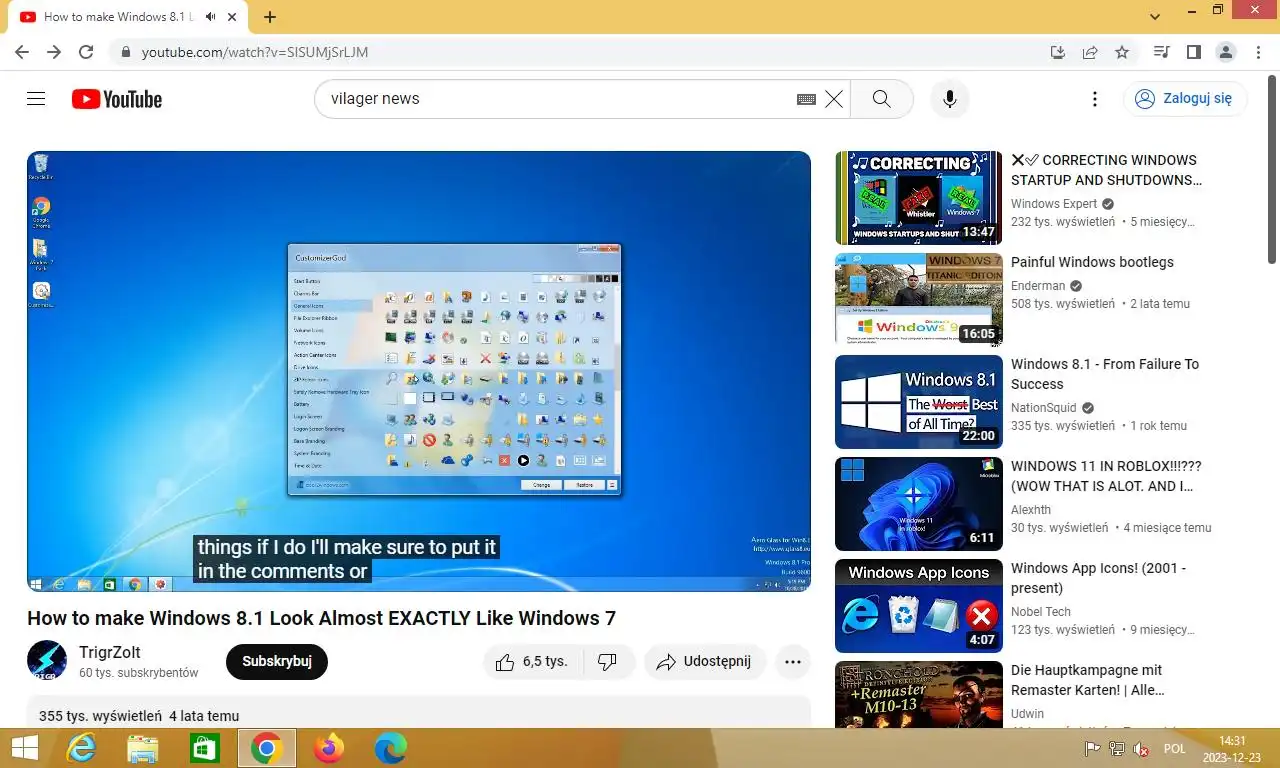1280x768 pixels.
Task: Open TrigrZolt channel avatar
Action: click(x=47, y=661)
